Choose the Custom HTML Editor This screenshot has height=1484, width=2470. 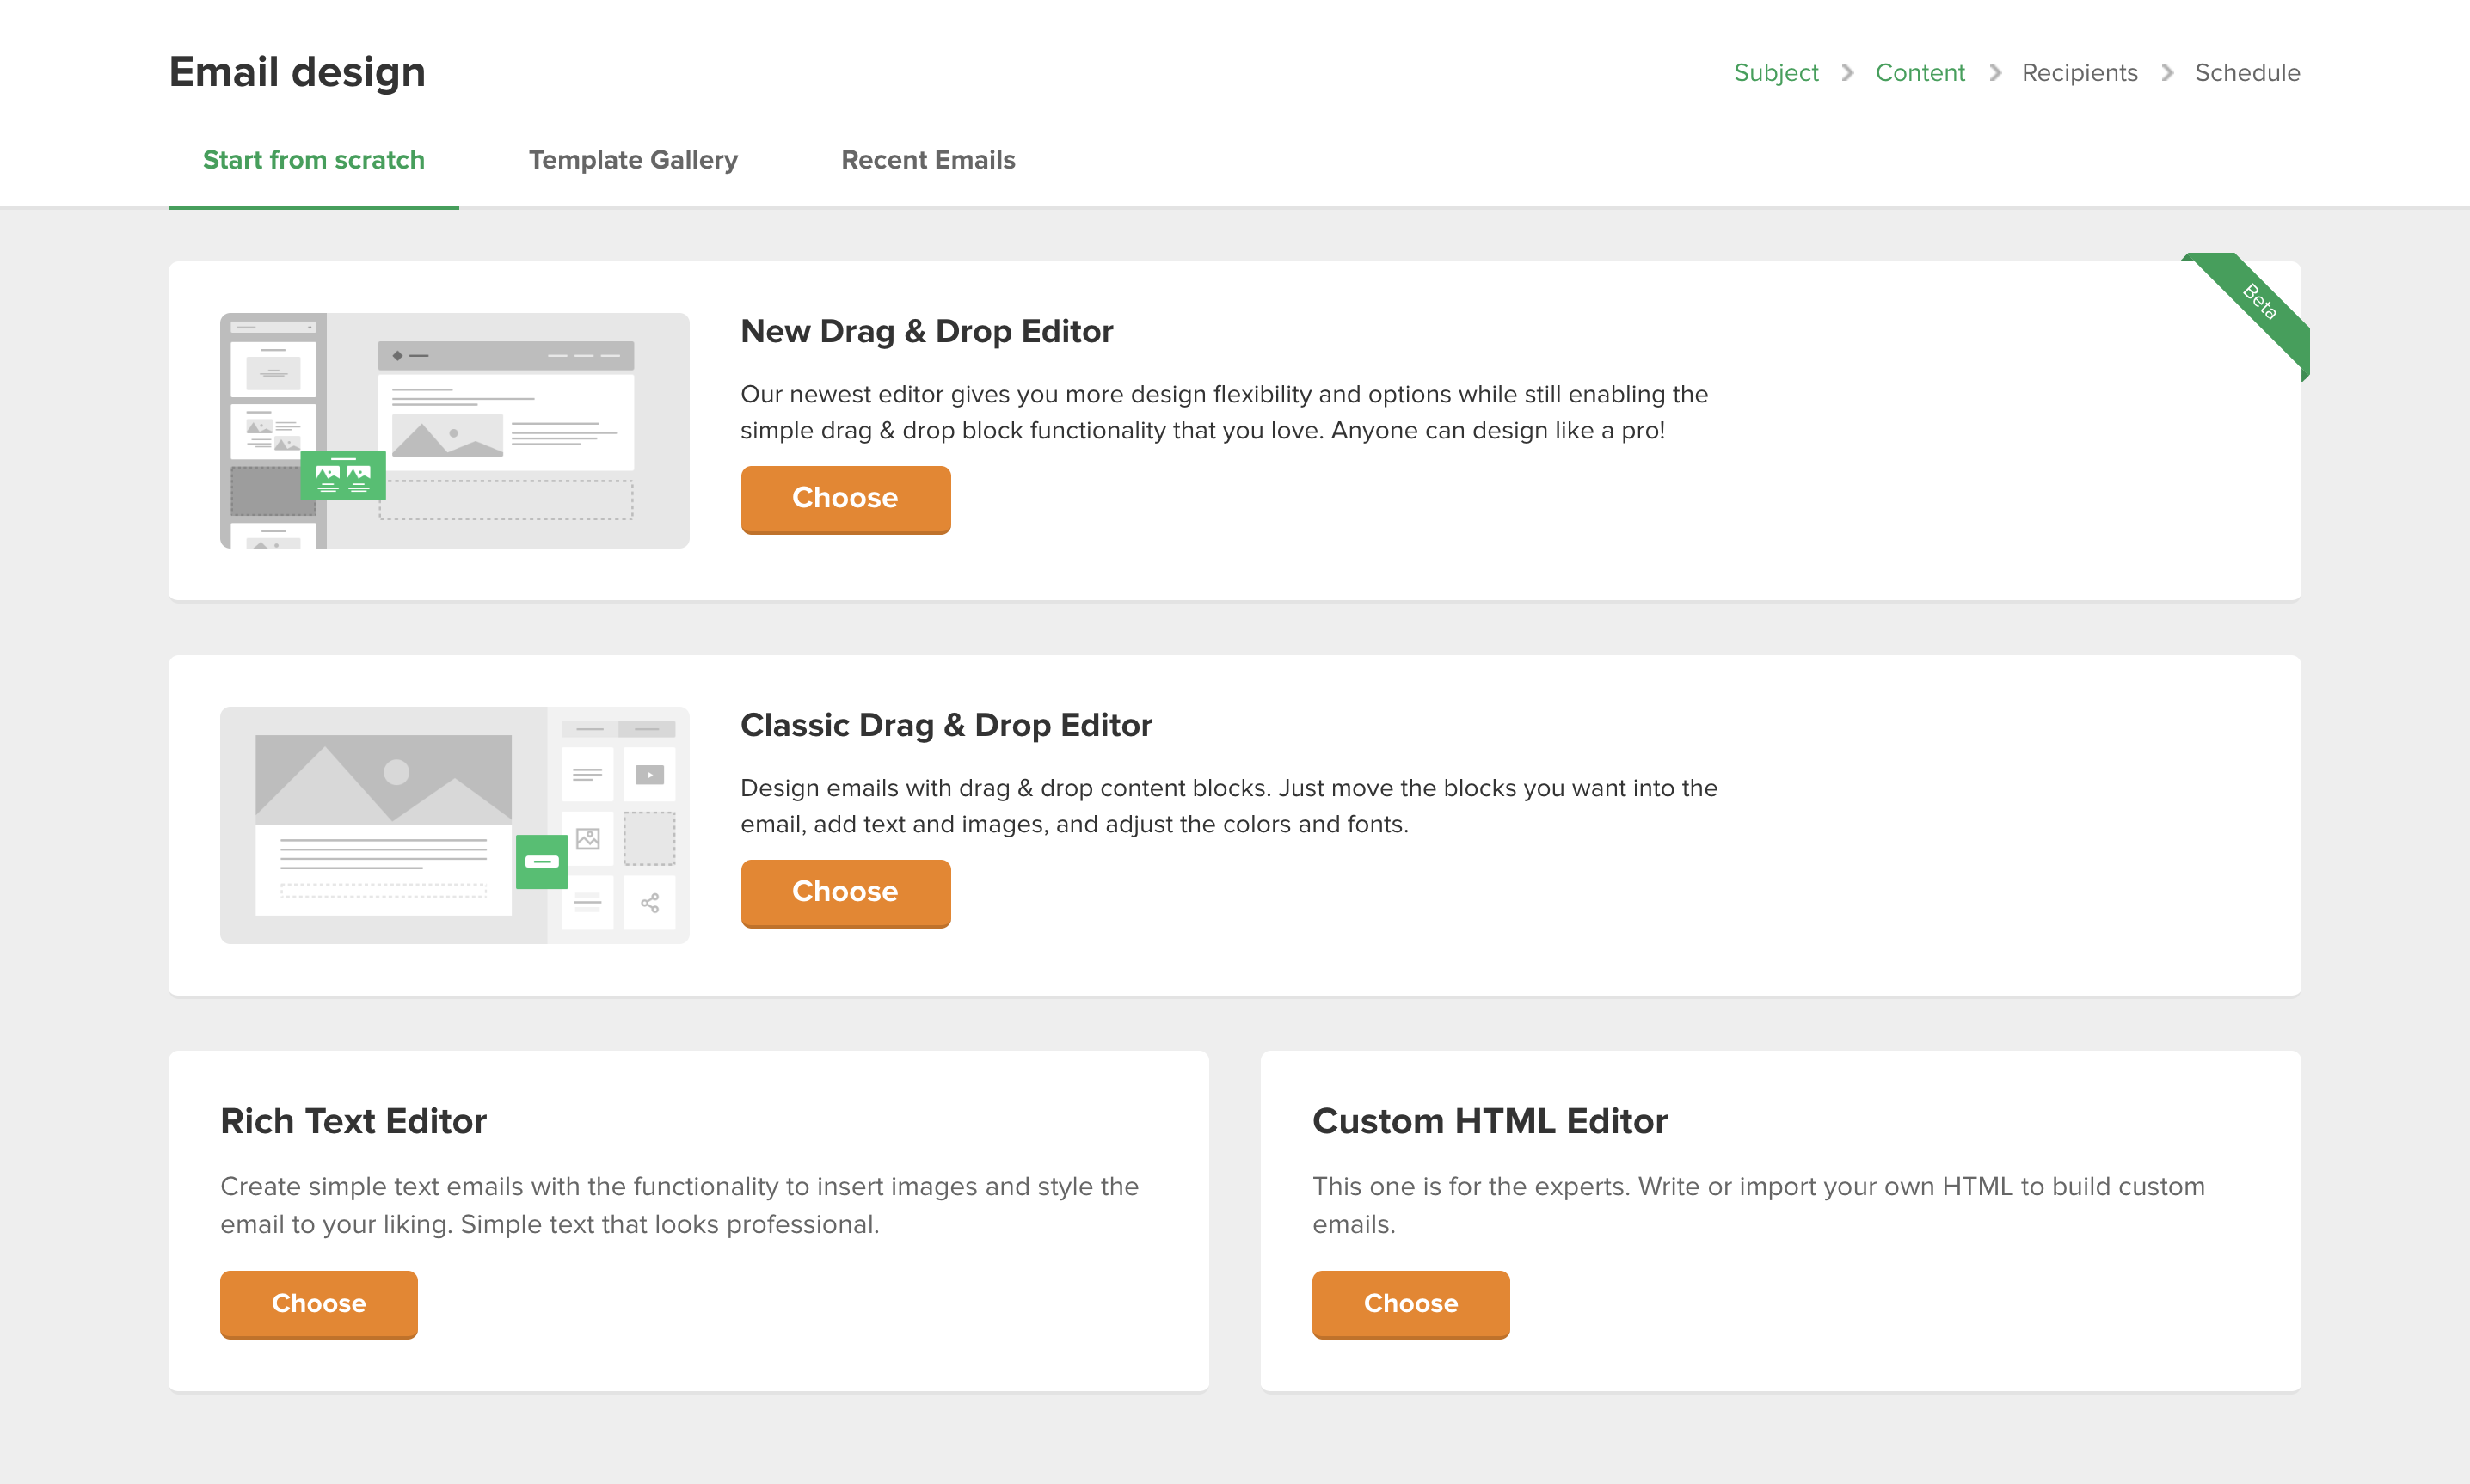(1410, 1304)
